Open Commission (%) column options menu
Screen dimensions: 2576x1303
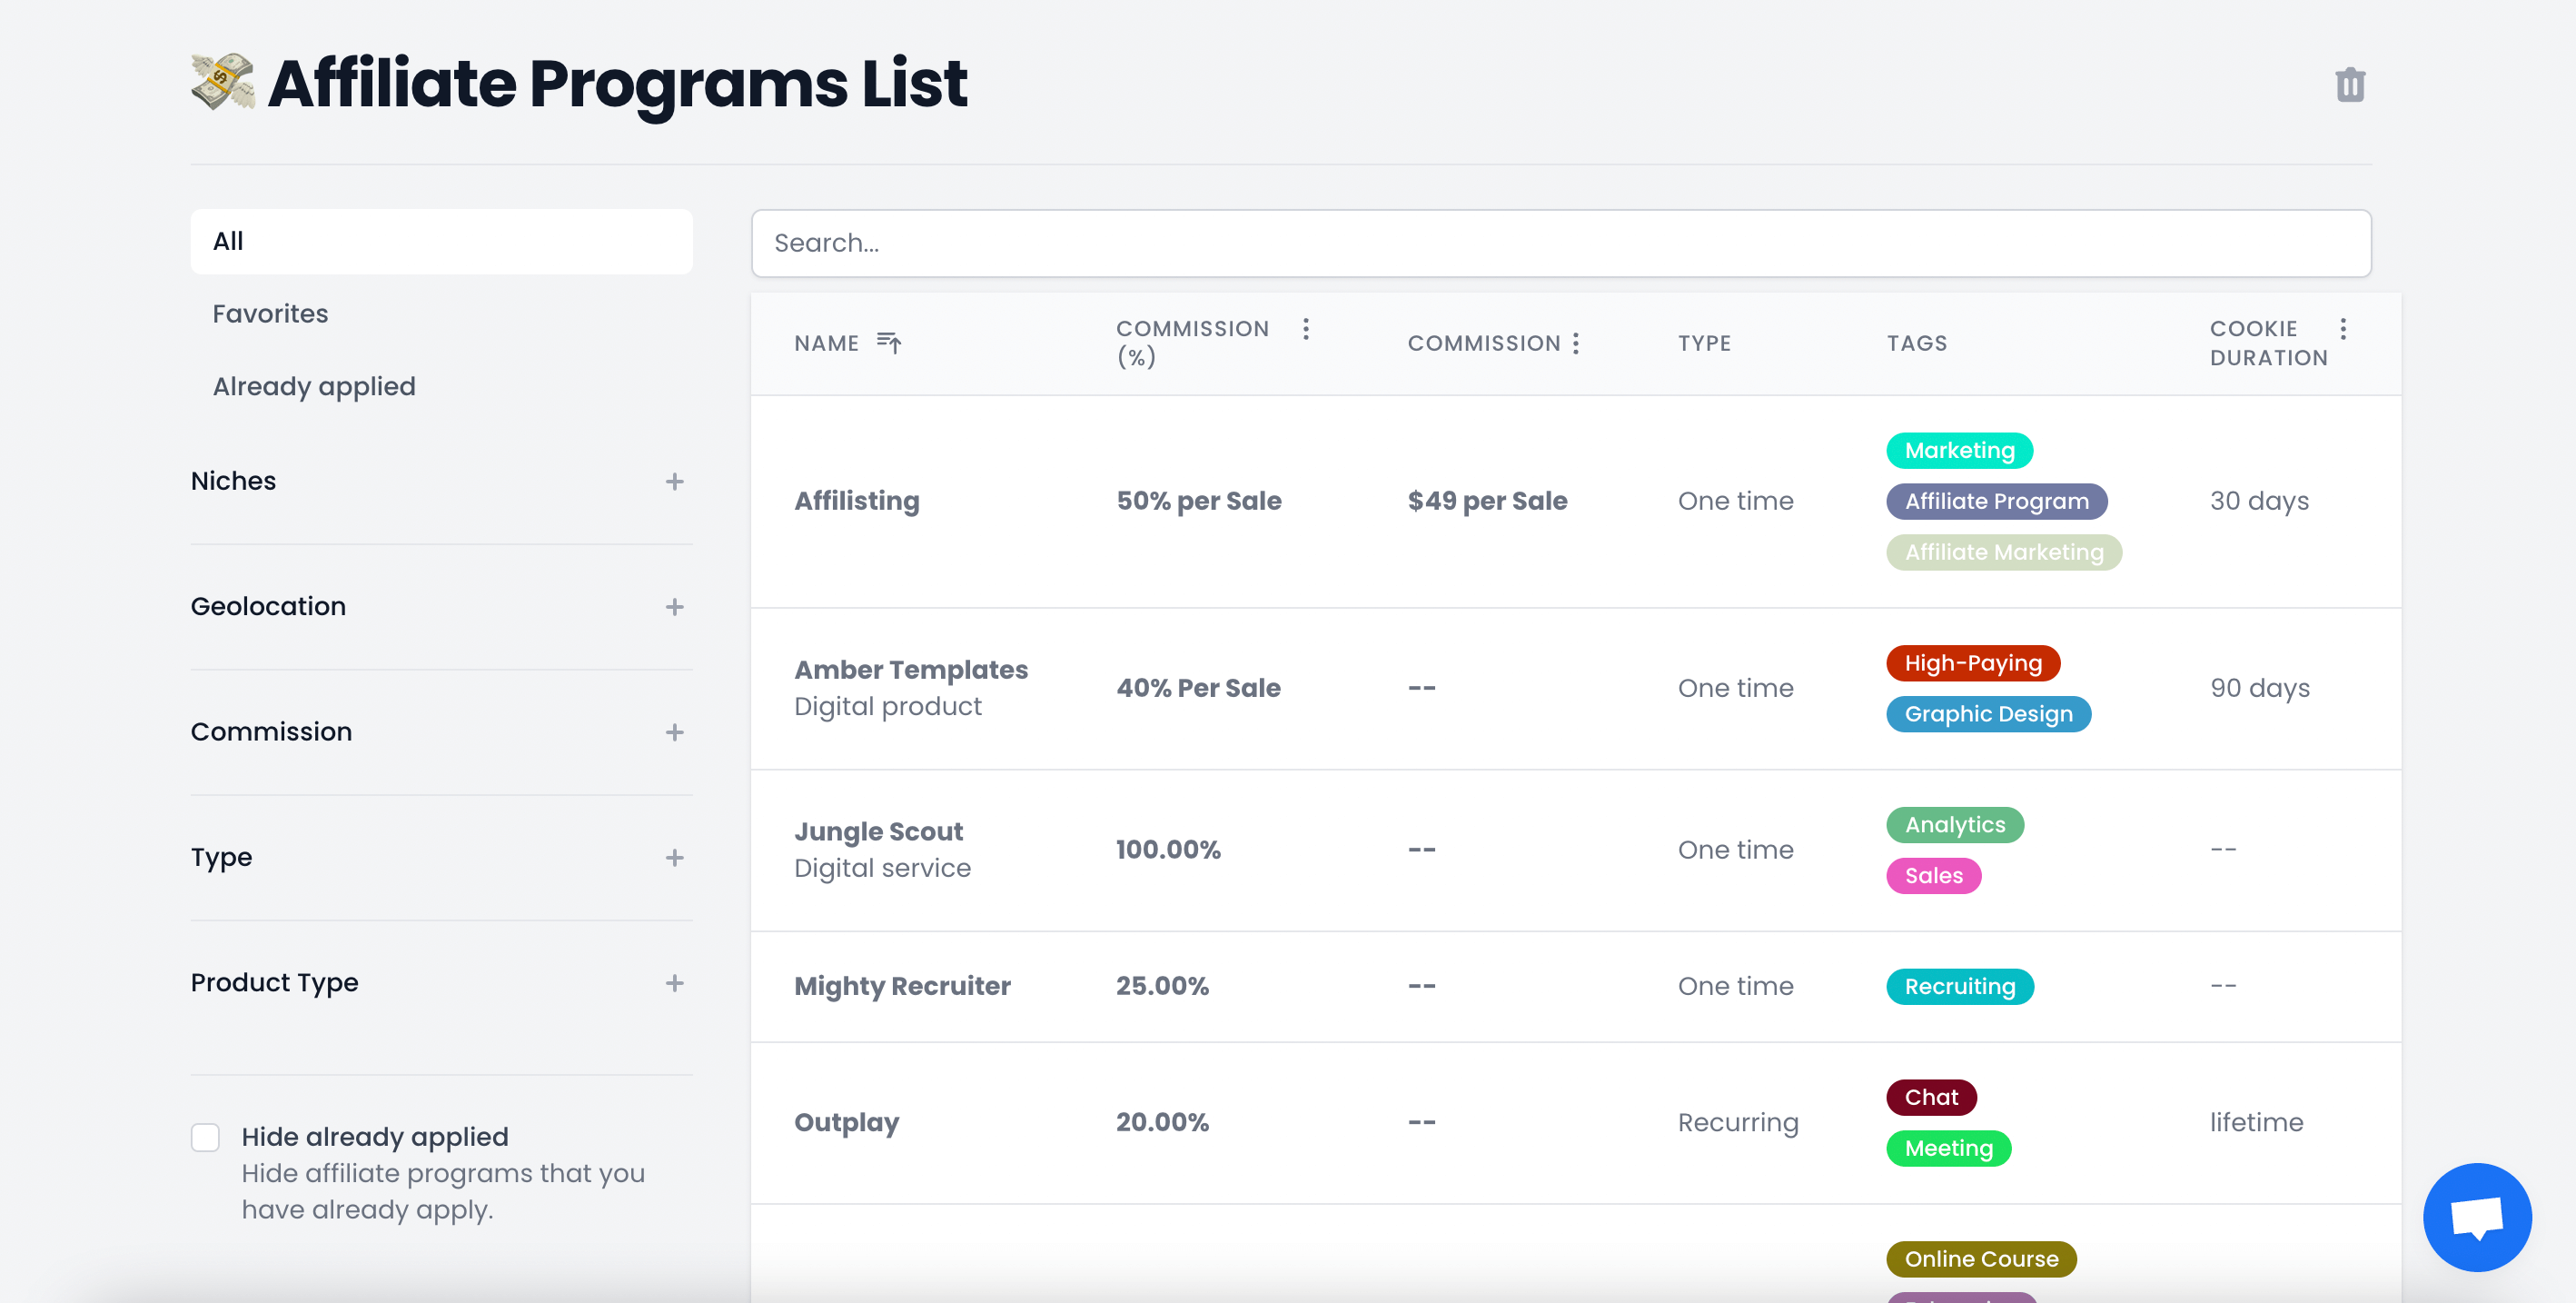coord(1305,329)
